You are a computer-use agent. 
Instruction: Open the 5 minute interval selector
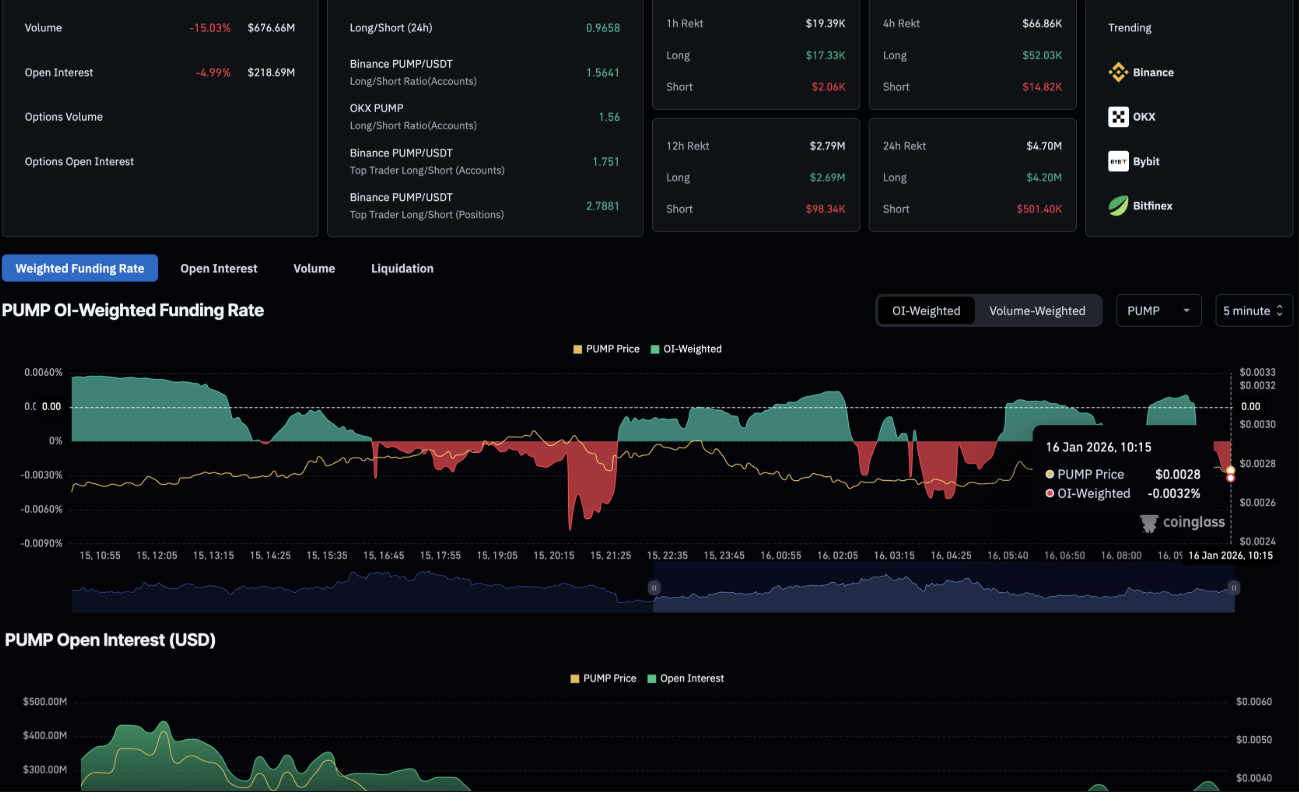(x=1253, y=311)
